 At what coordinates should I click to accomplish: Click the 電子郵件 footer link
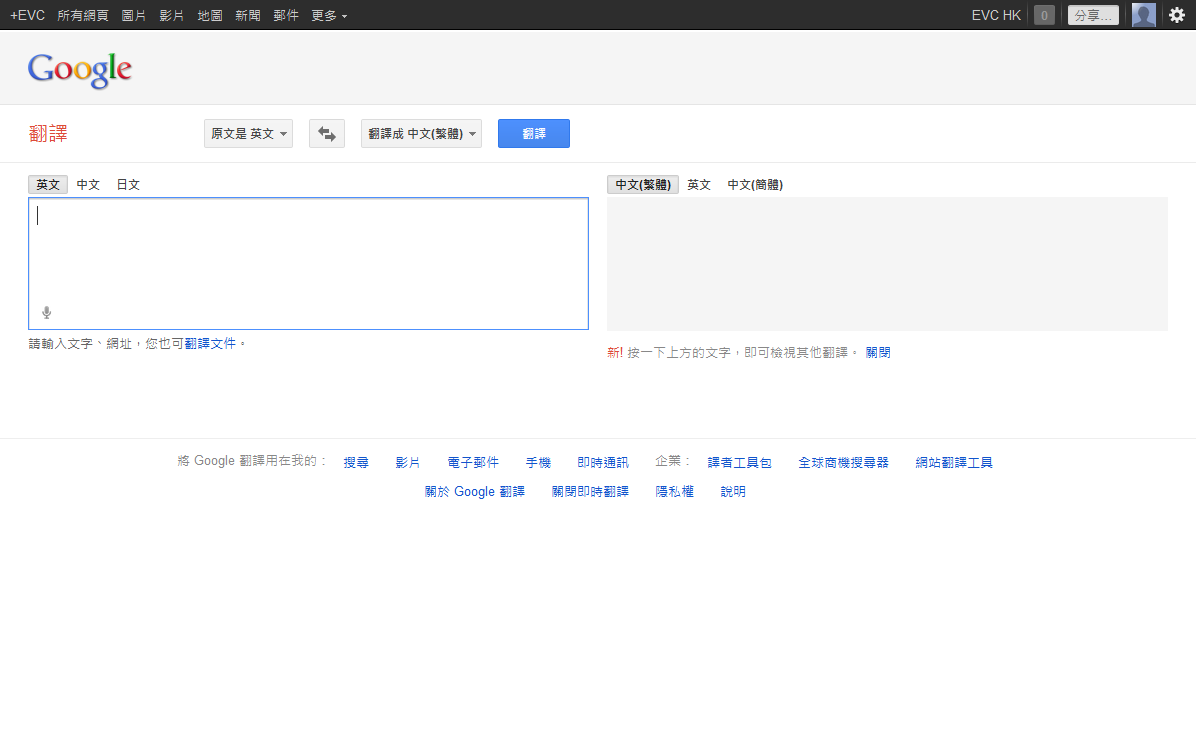pyautogui.click(x=473, y=462)
